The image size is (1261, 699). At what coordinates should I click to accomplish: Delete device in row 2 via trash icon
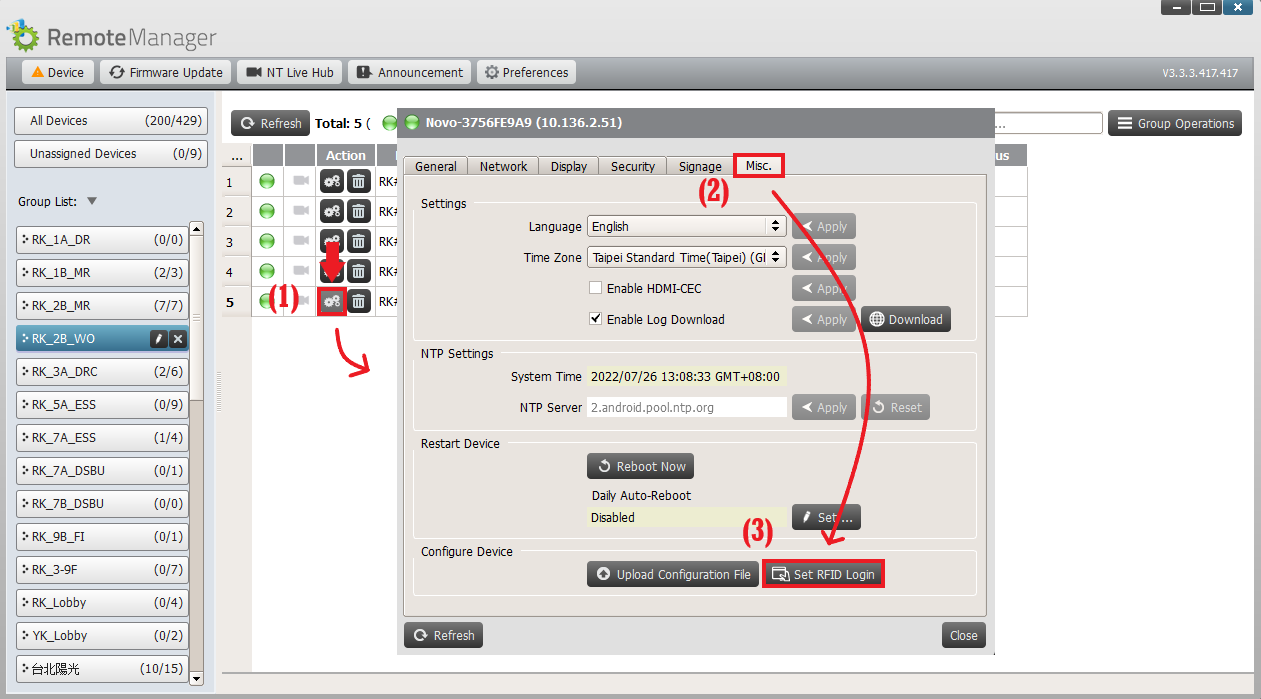(x=358, y=211)
